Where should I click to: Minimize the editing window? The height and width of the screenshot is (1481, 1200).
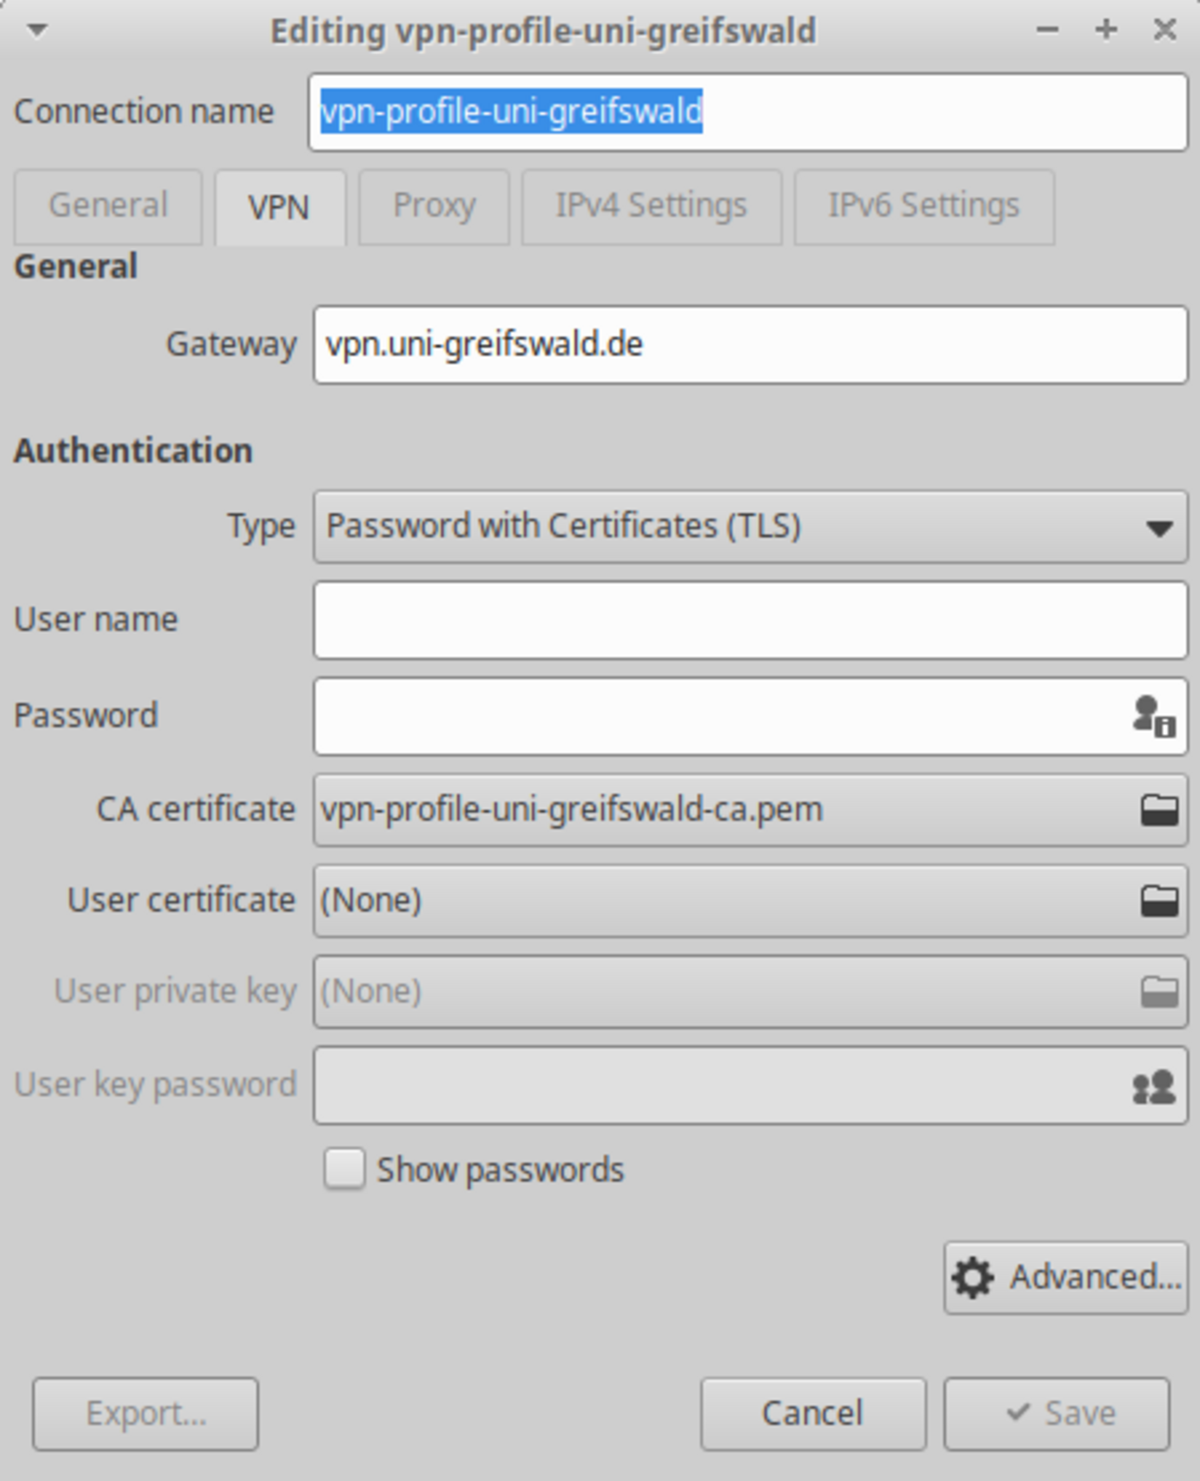[x=1047, y=30]
